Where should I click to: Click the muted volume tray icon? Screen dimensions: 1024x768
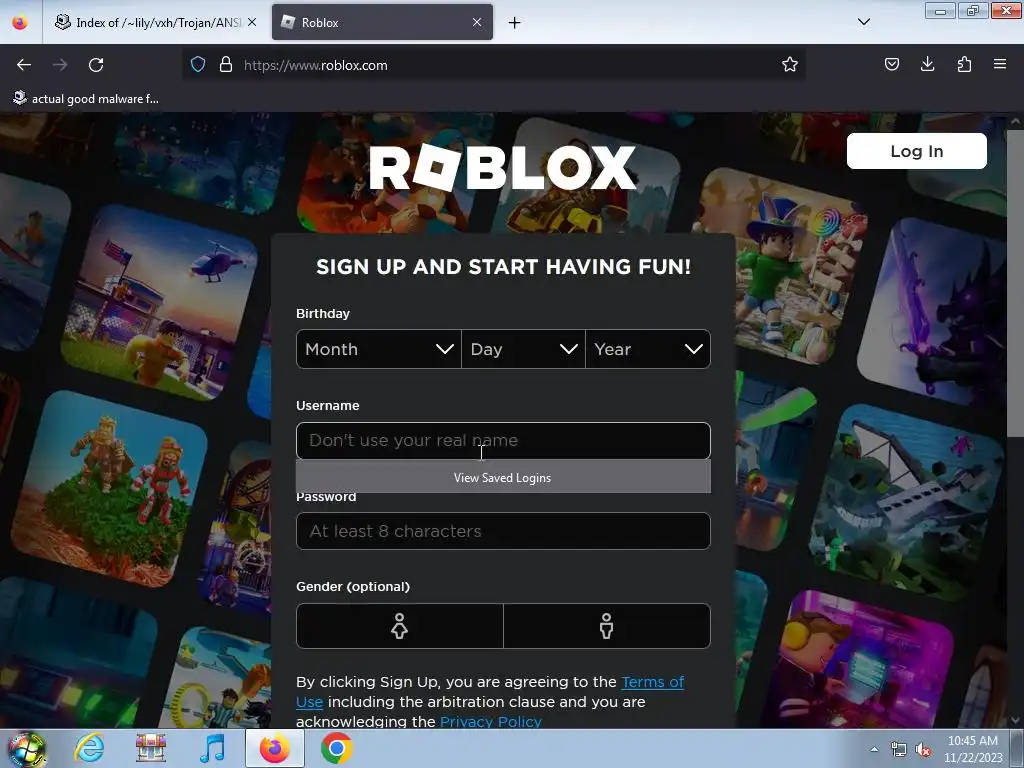click(923, 750)
